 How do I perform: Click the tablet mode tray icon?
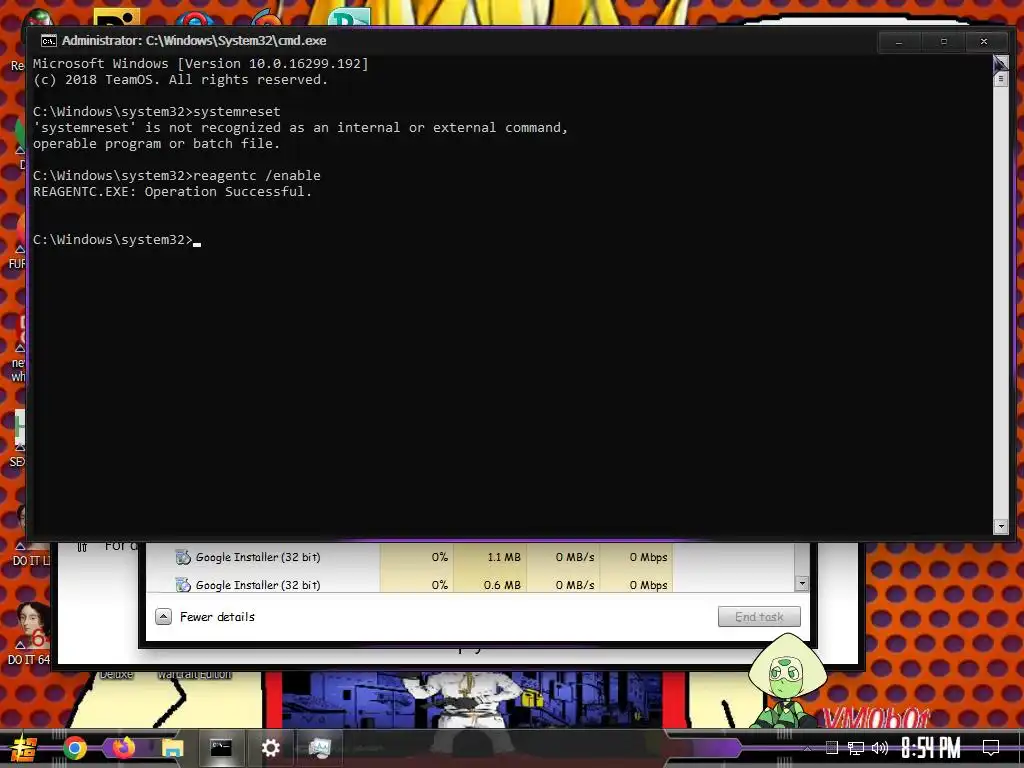coord(831,748)
